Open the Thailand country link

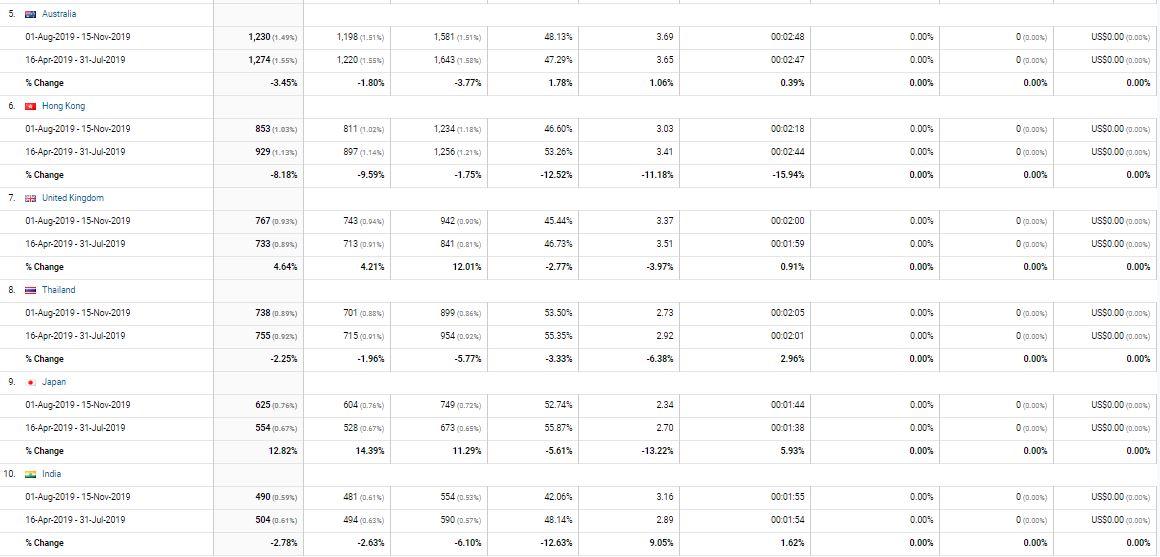(x=58, y=290)
